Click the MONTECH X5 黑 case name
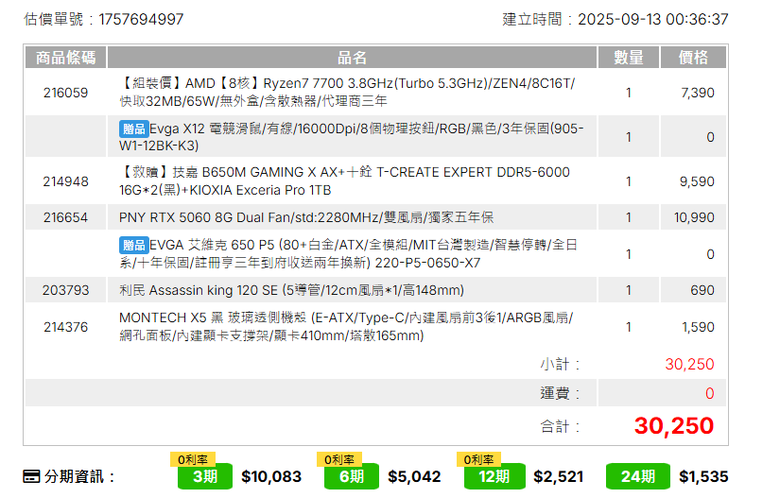780x498 pixels. point(346,326)
